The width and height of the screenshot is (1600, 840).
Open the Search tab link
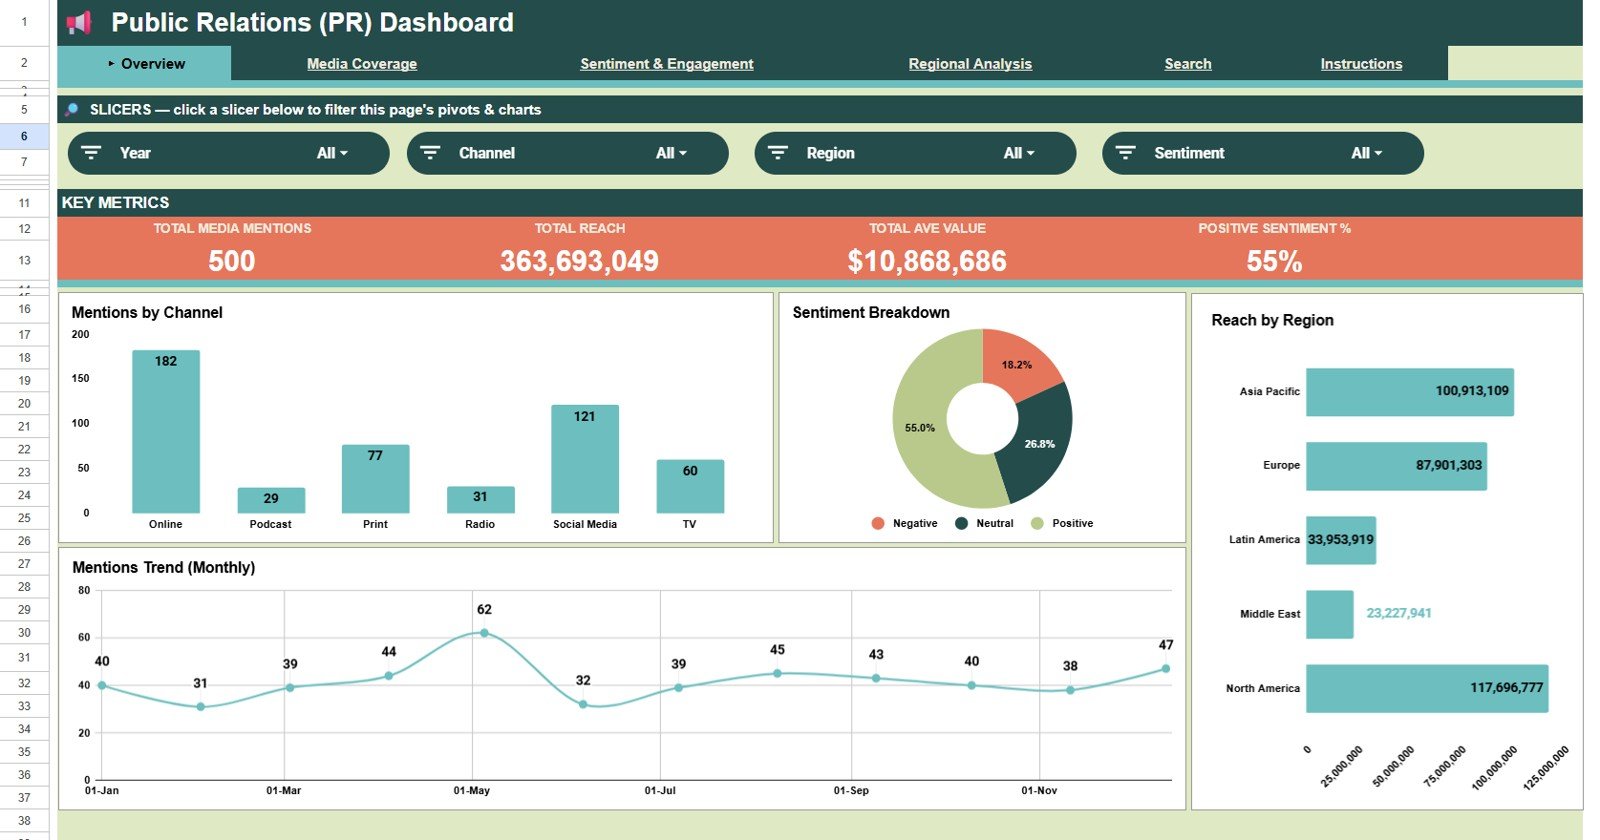click(1188, 64)
